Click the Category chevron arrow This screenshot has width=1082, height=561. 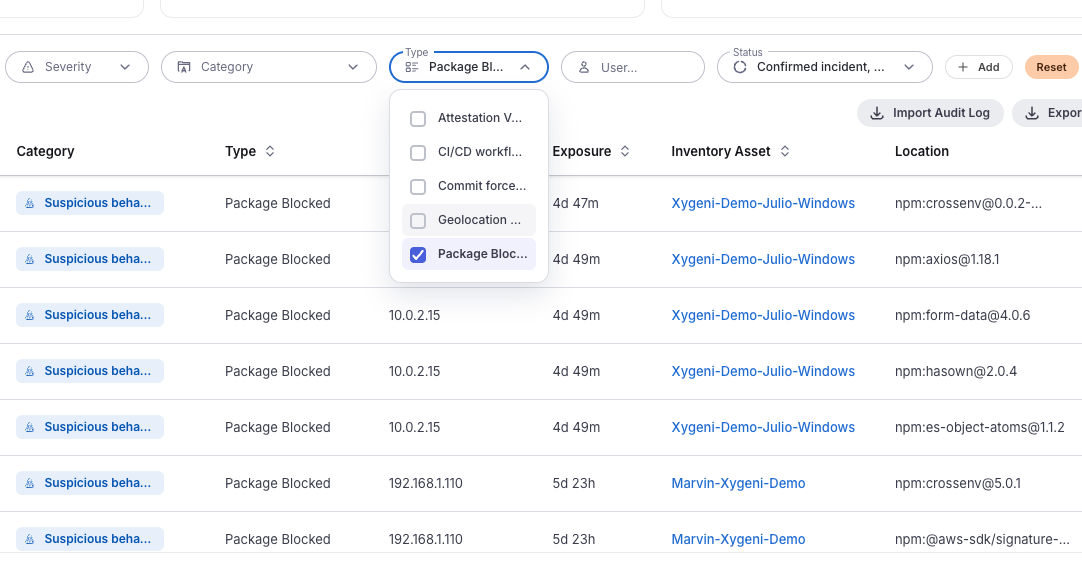coord(353,67)
